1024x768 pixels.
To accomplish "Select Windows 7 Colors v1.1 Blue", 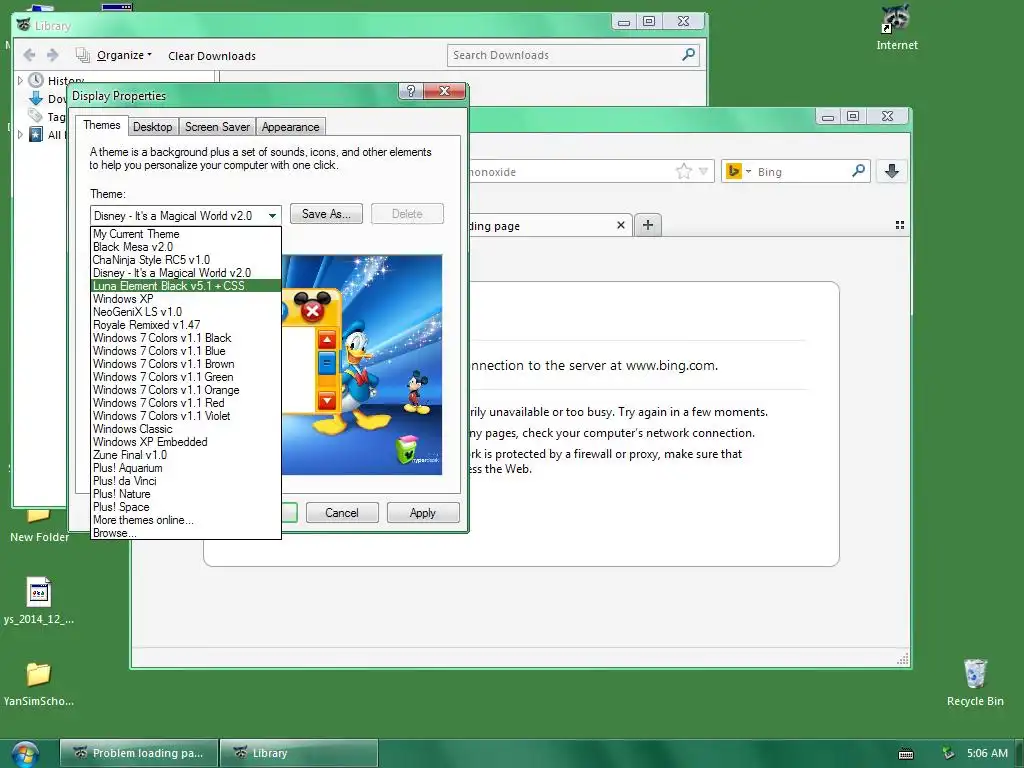I will click(185, 351).
